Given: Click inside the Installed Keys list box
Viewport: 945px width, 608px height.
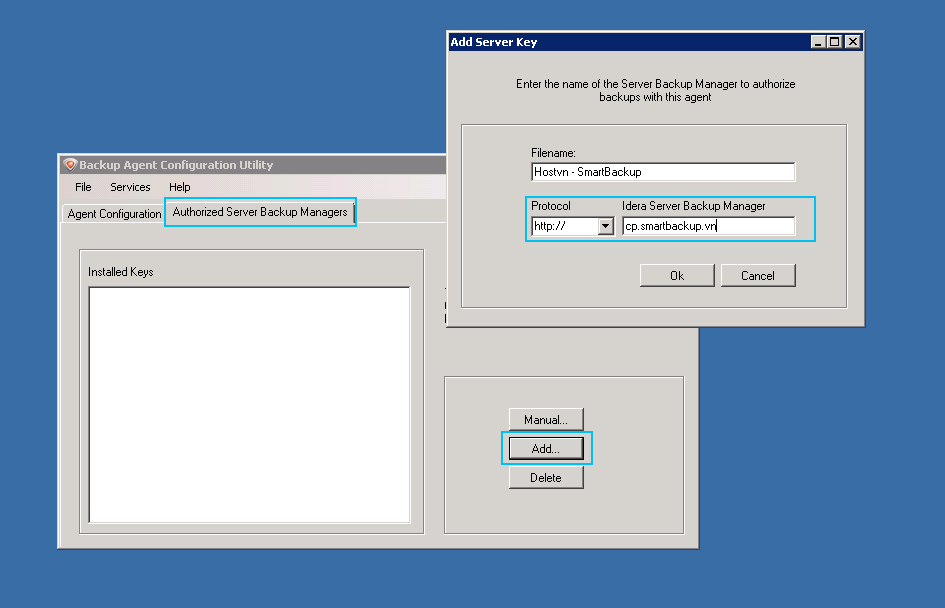Looking at the screenshot, I should (x=250, y=405).
